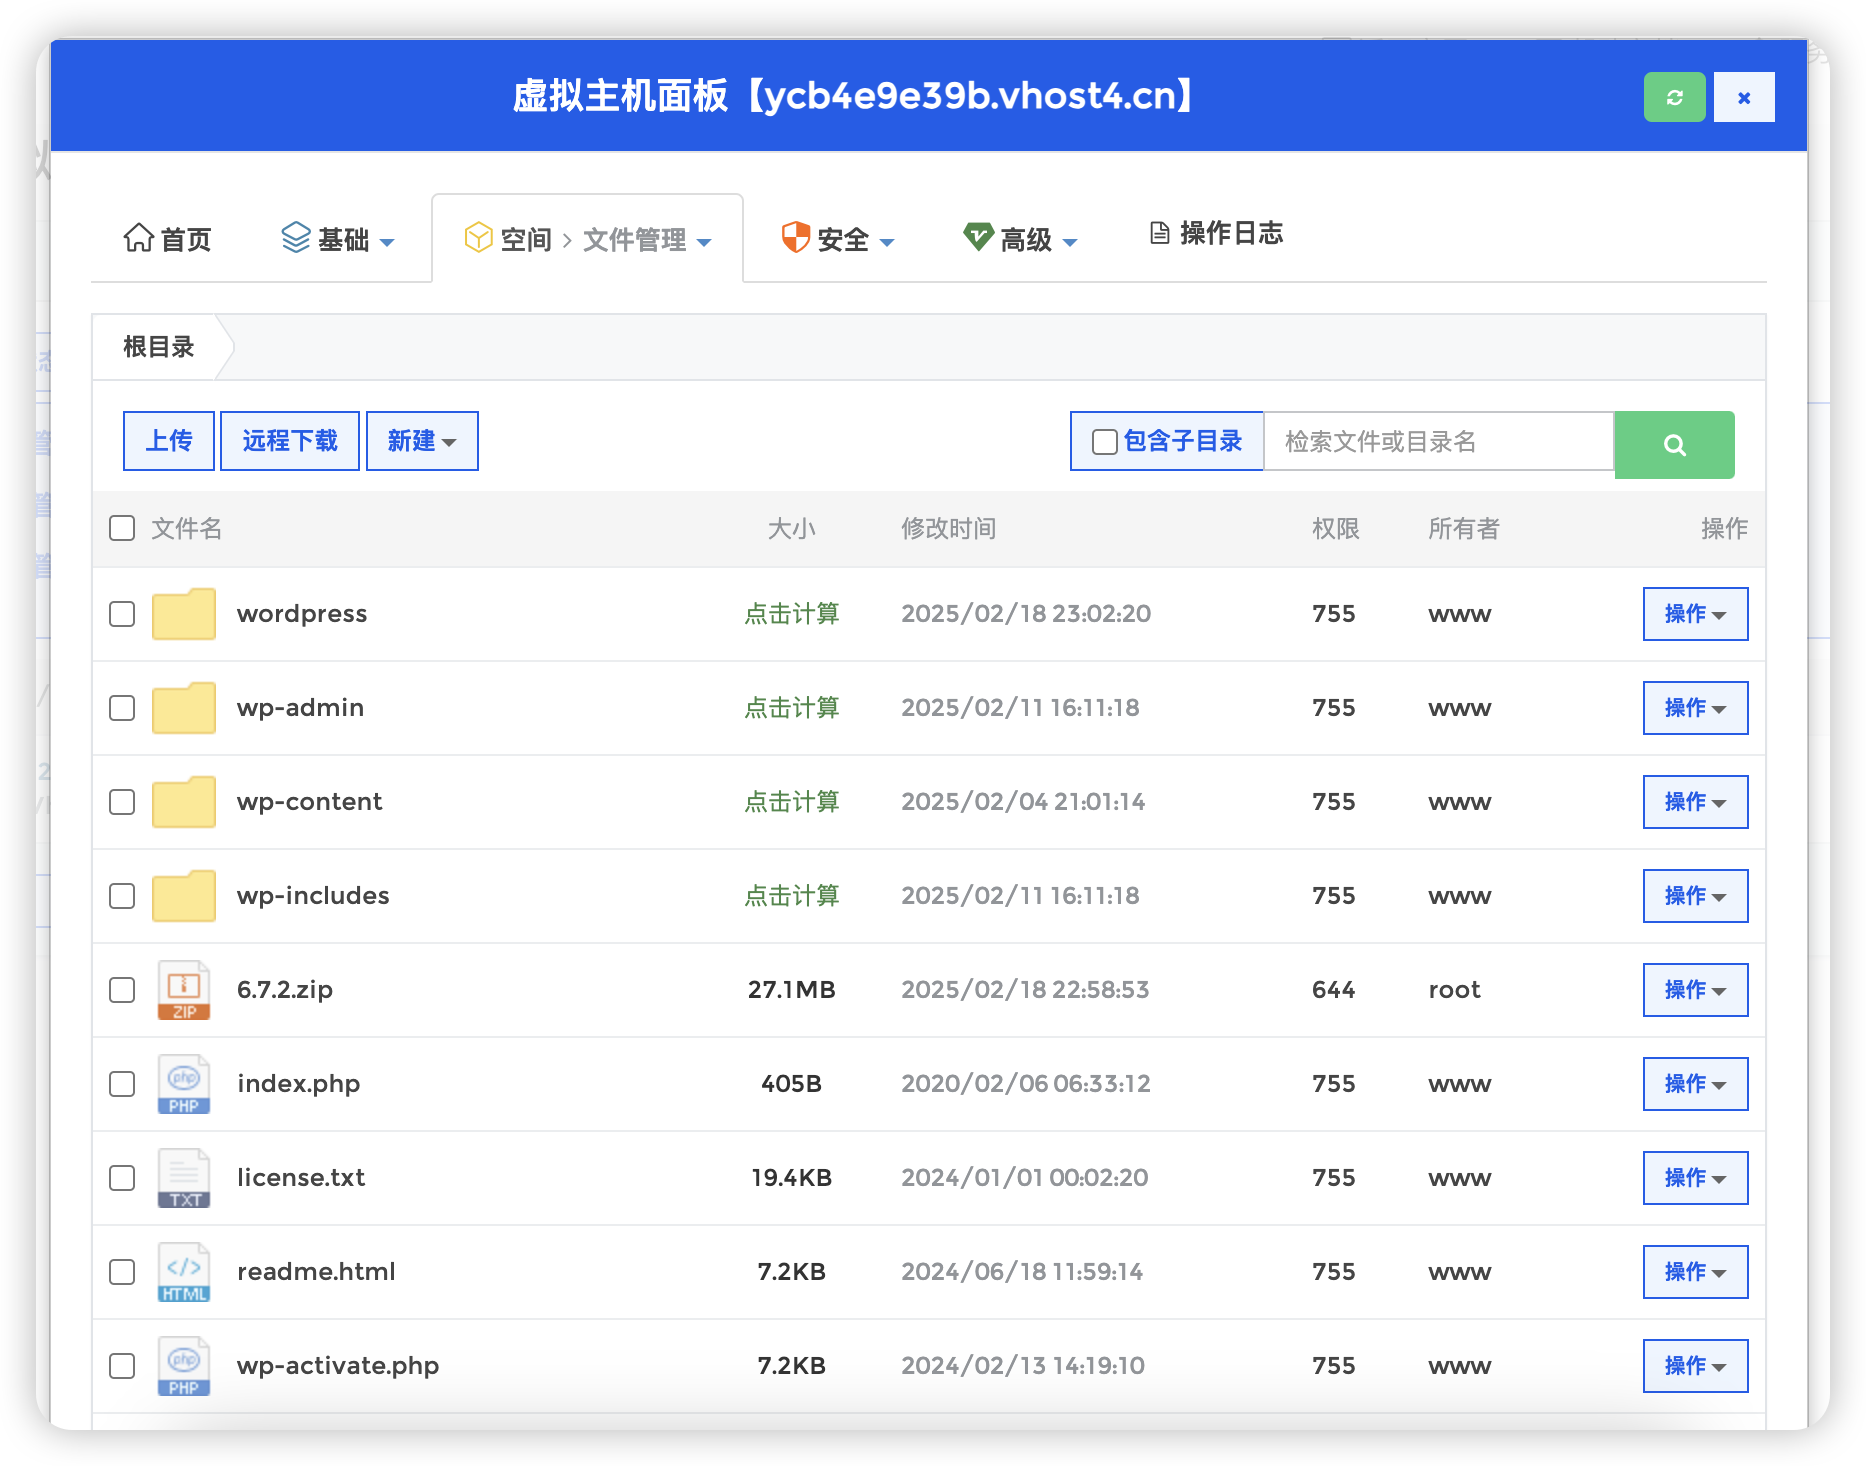Click the HTML file icon for readme.html
The width and height of the screenshot is (1866, 1466).
coord(184,1272)
